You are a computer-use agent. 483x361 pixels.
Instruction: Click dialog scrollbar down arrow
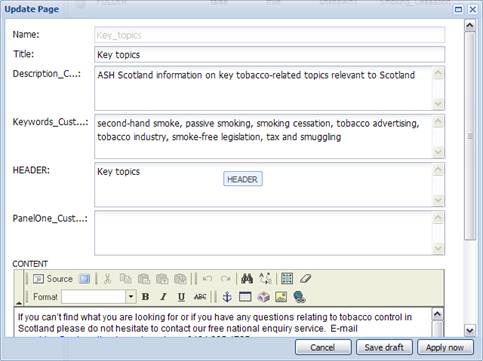(470, 331)
